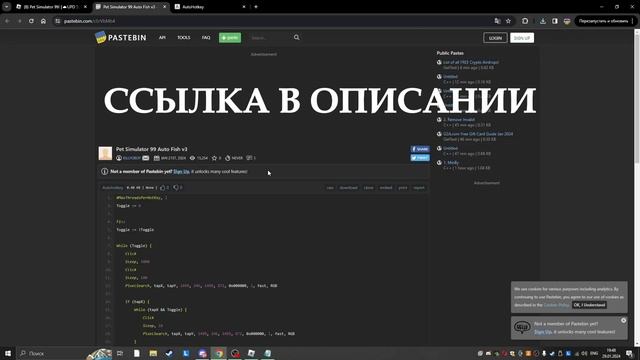640x360 pixels.
Task: Click the star rating icon in paste info
Action: pyautogui.click(x=214, y=158)
